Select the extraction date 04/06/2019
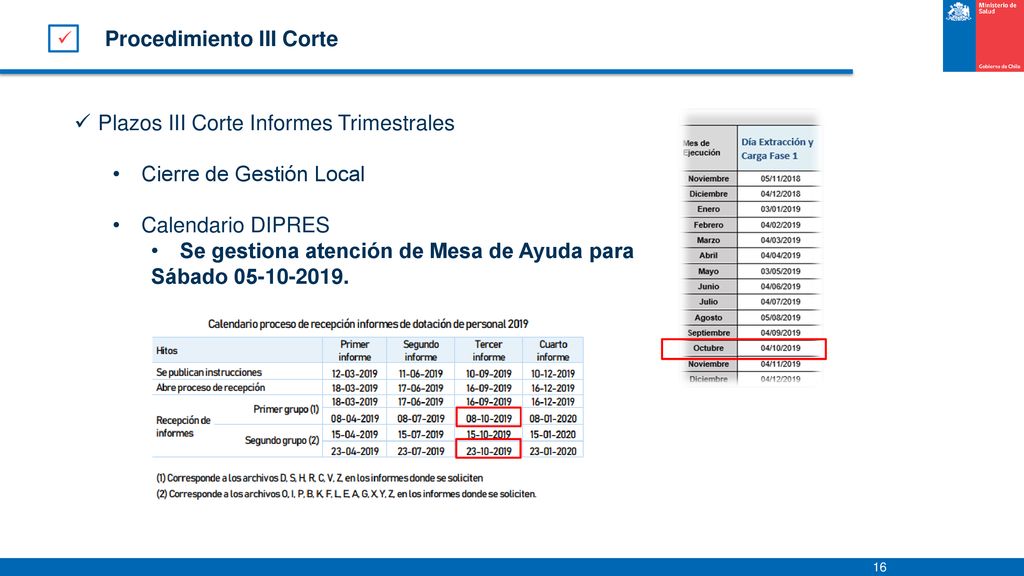This screenshot has height=576, width=1024. click(x=780, y=287)
